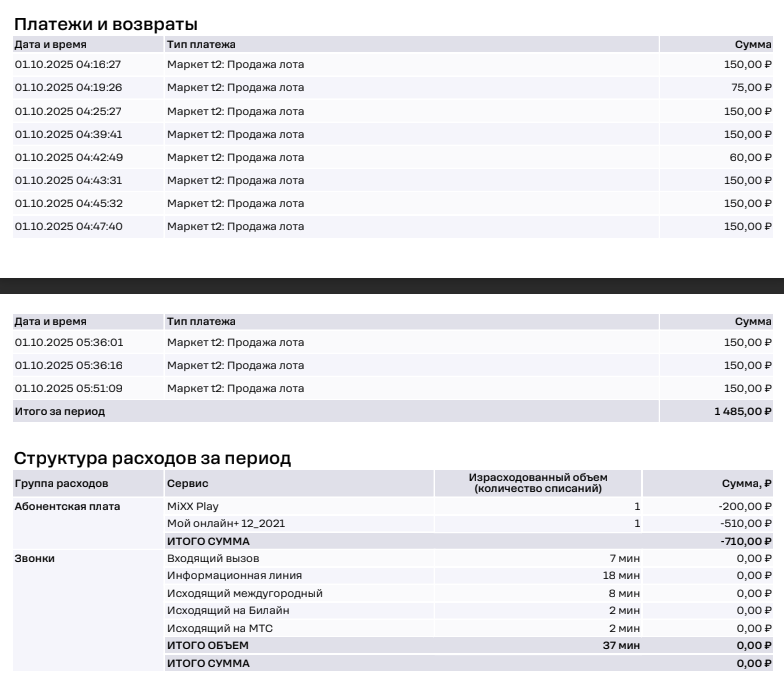Click the 75,00 ₽ payment amount
This screenshot has height=683, width=784.
751,88
